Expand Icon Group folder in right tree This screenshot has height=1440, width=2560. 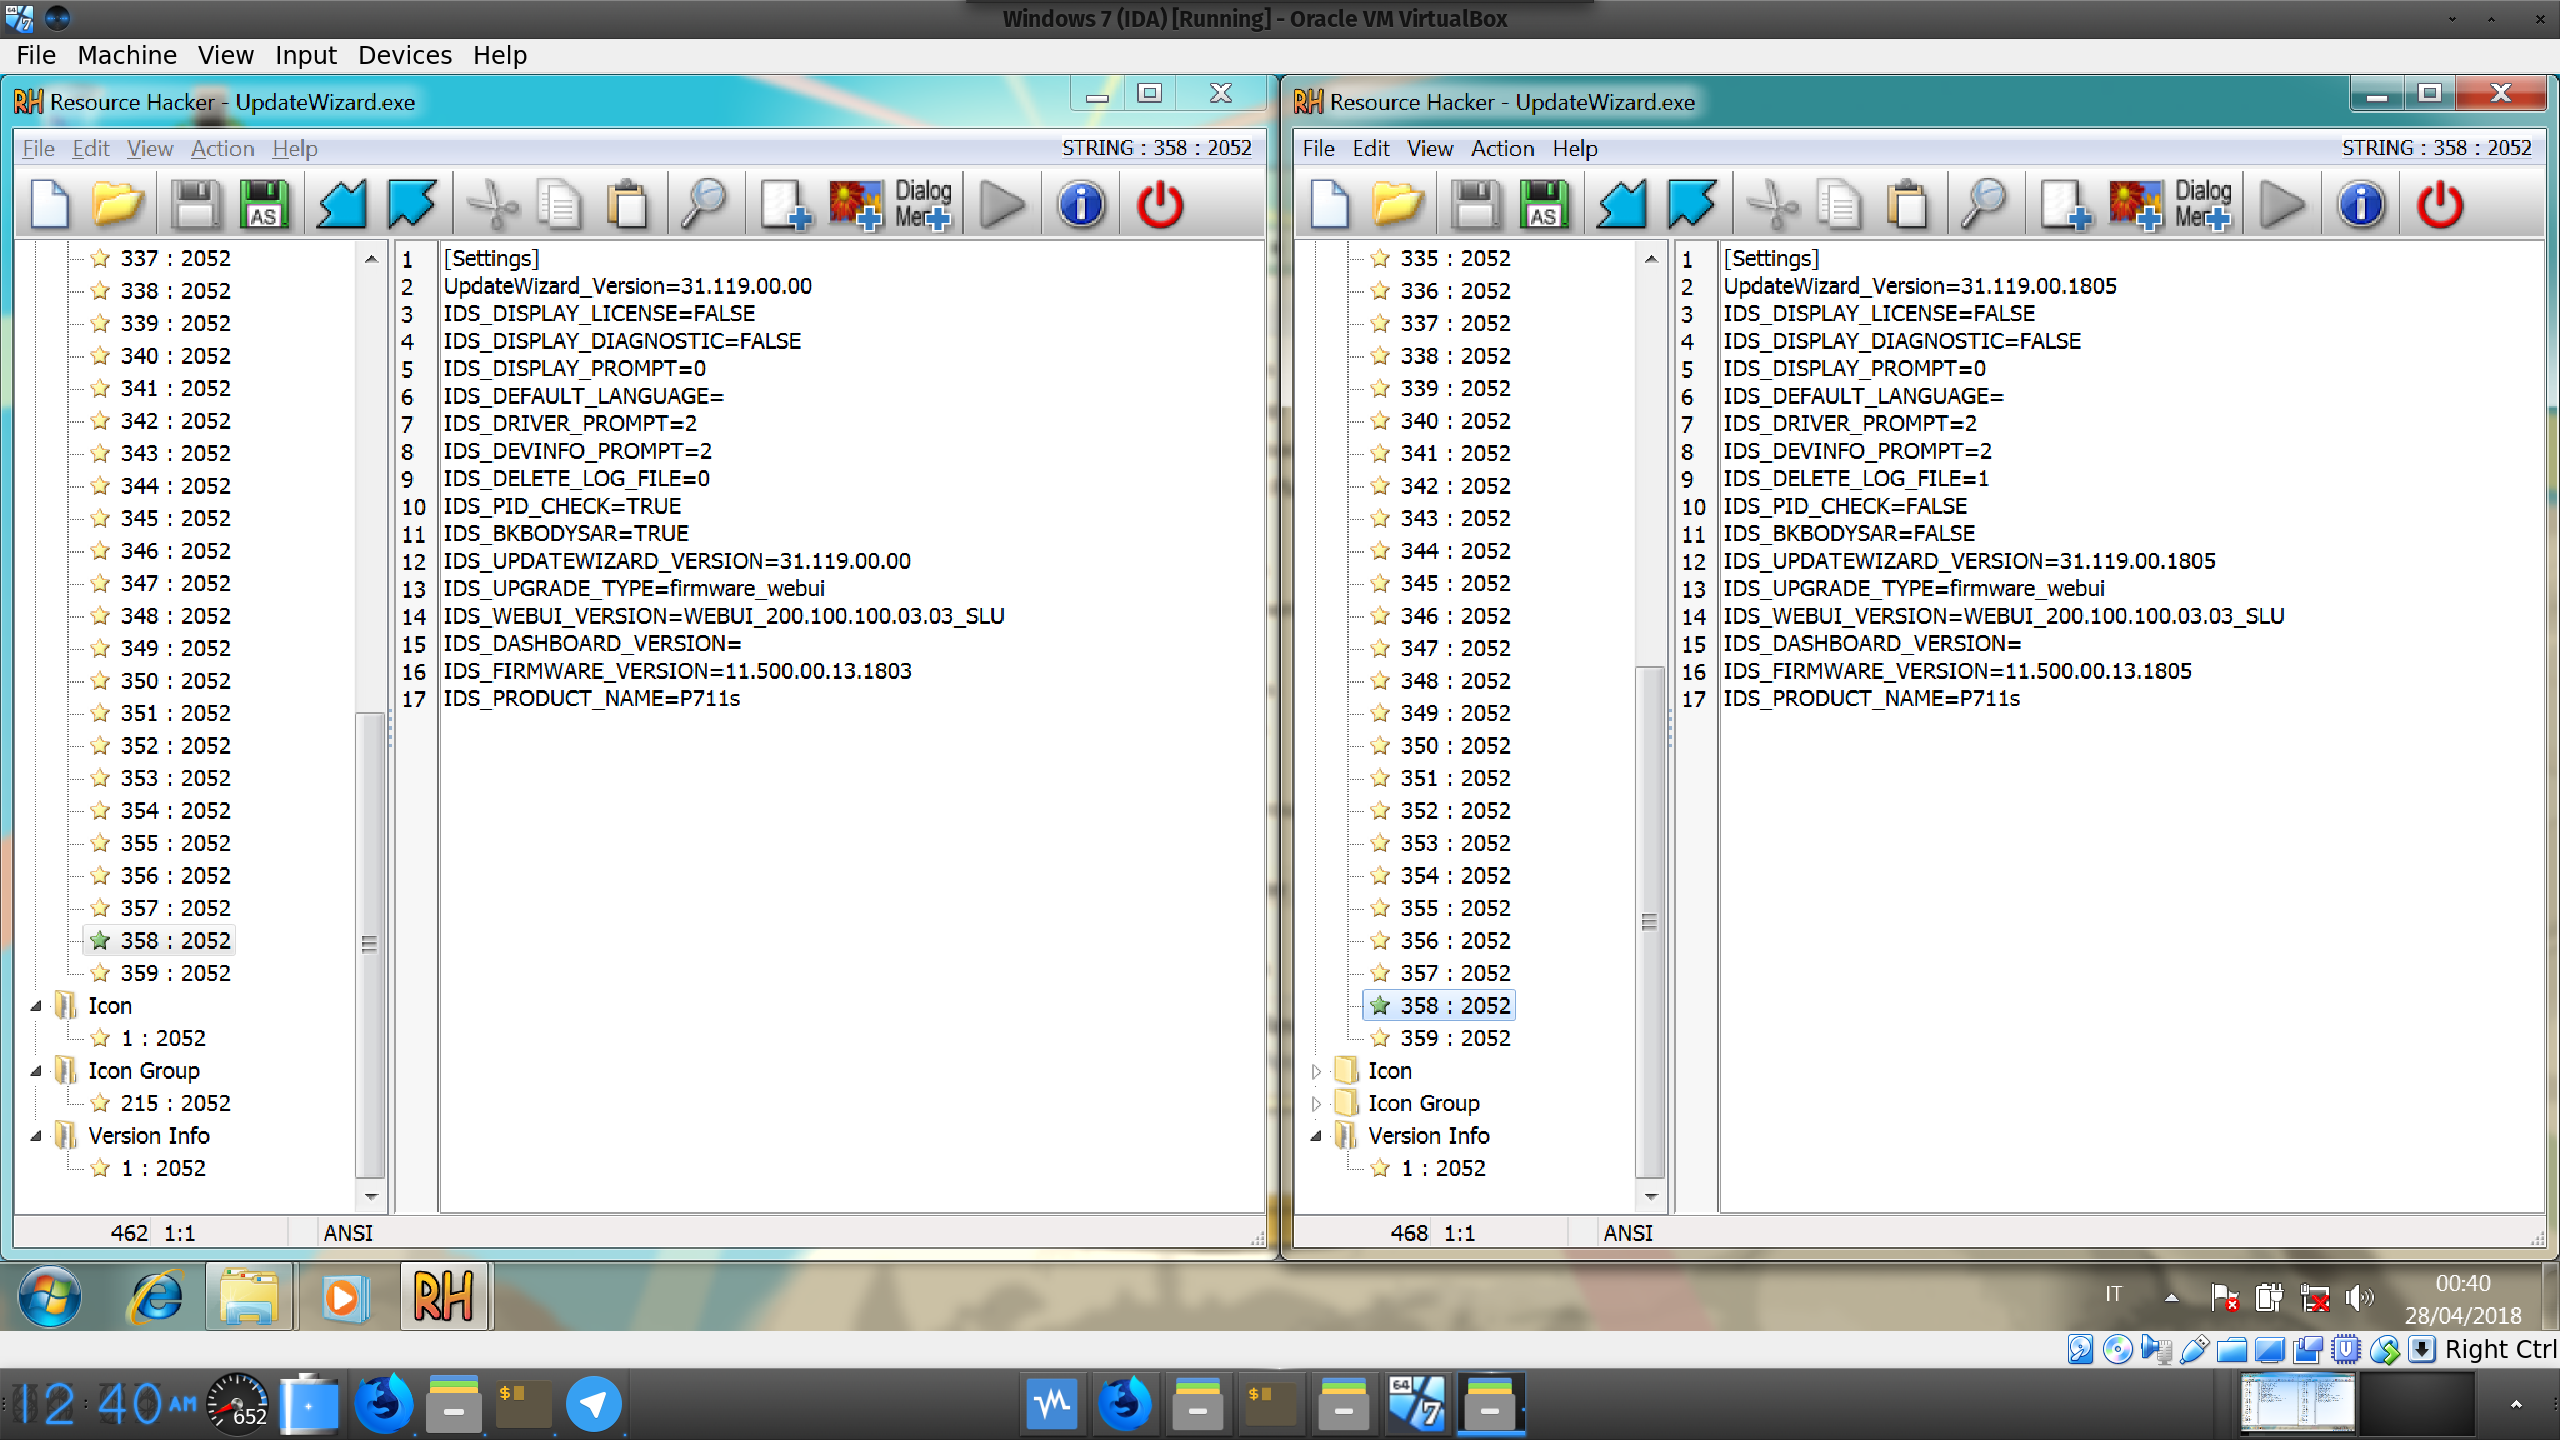(1316, 1104)
